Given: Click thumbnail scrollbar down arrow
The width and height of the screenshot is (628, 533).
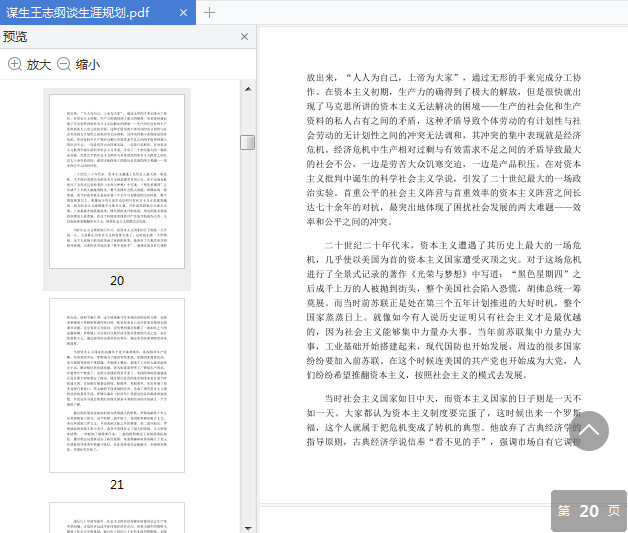Looking at the screenshot, I should [248, 528].
